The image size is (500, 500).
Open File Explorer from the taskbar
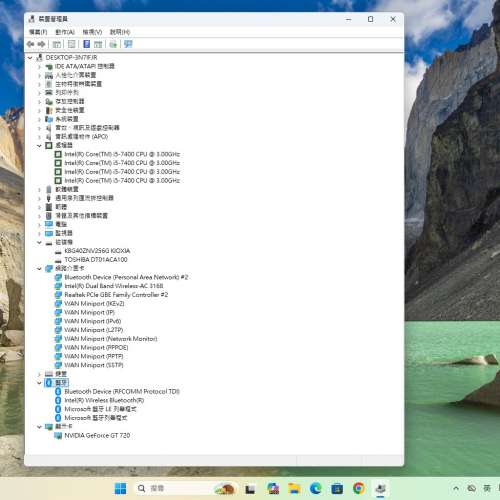294,489
